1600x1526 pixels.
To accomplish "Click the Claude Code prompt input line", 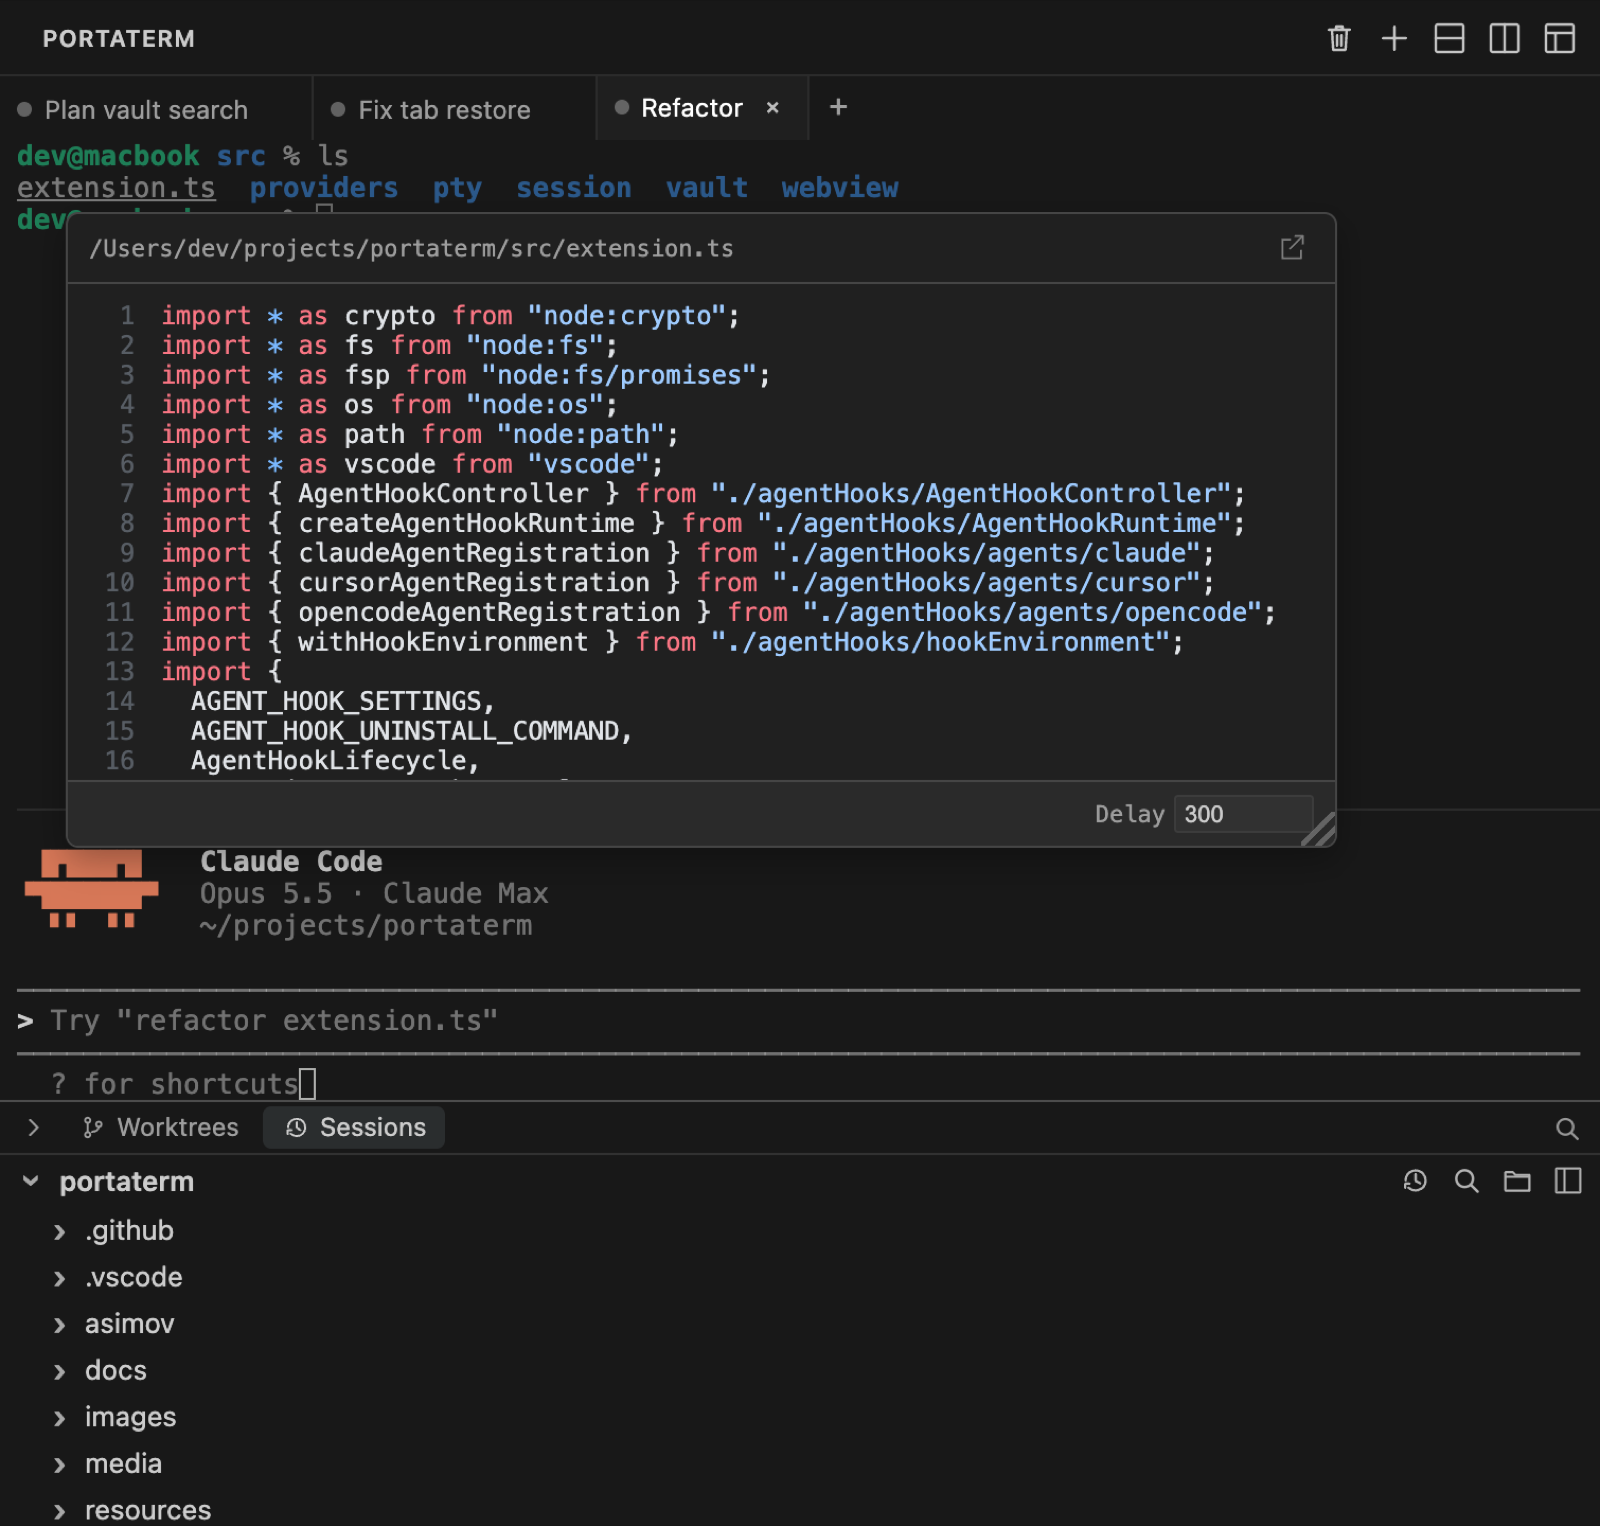I will click(798, 1021).
